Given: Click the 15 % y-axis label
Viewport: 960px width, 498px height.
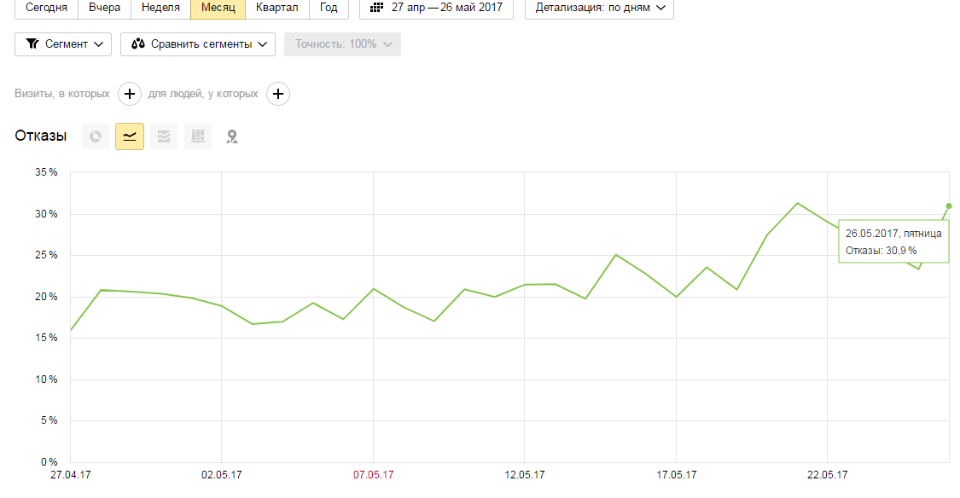Looking at the screenshot, I should tap(47, 338).
